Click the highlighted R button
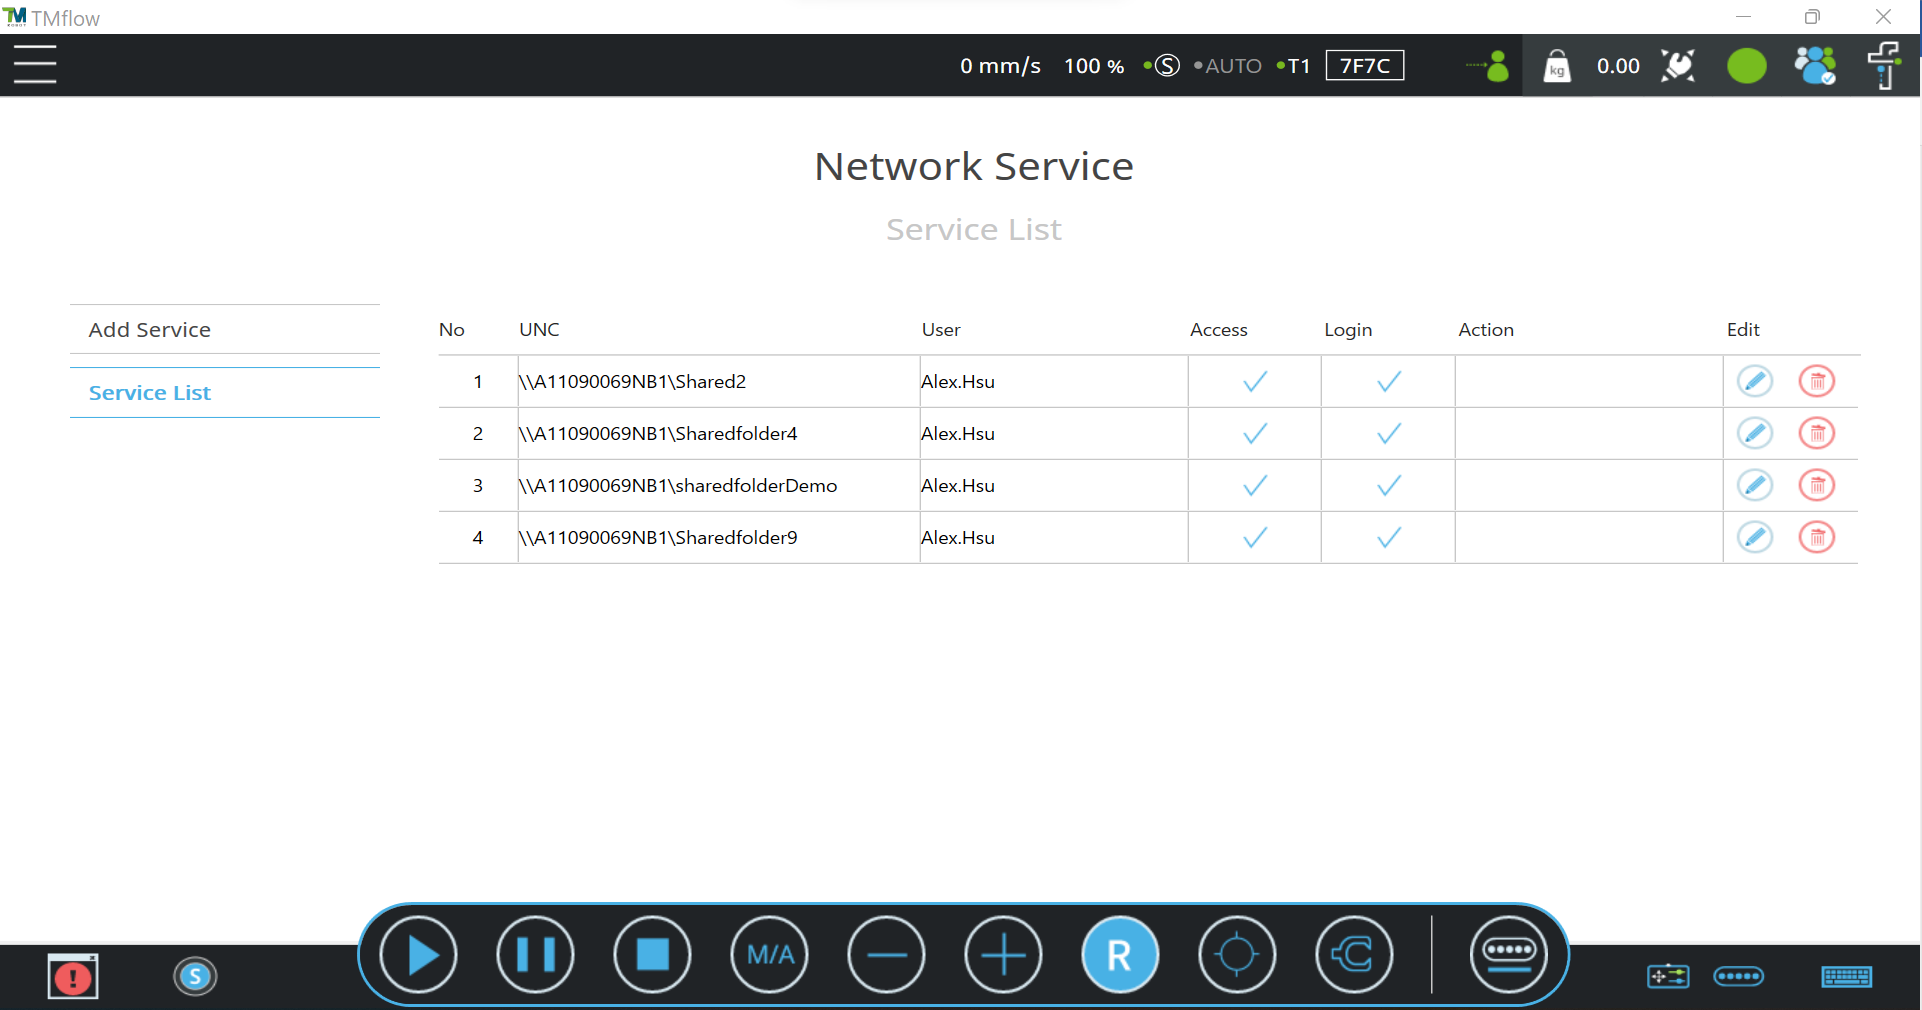 (1120, 955)
